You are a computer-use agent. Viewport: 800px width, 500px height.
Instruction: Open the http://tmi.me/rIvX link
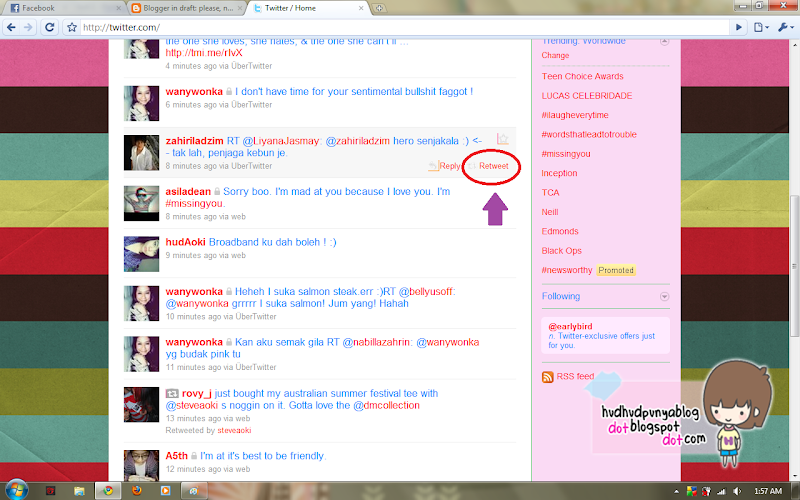(204, 53)
